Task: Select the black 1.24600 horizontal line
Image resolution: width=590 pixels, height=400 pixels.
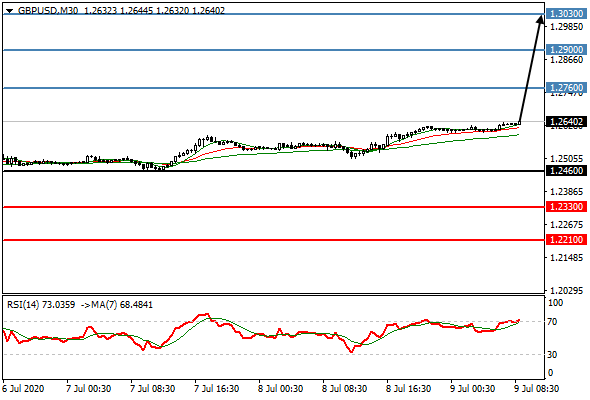Action: point(274,171)
